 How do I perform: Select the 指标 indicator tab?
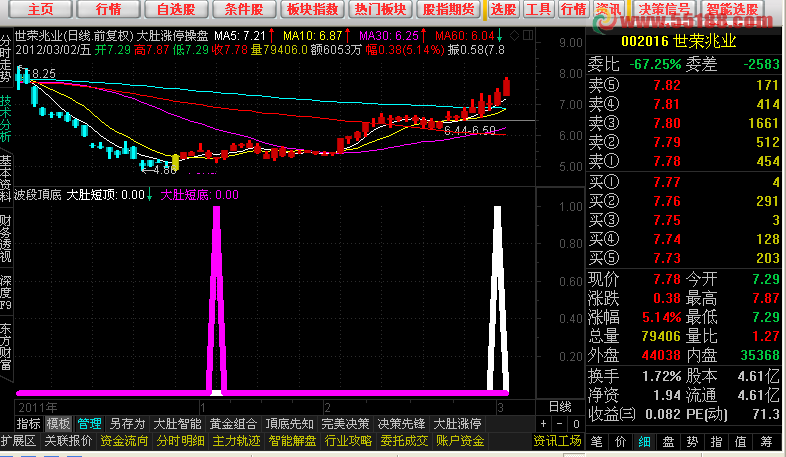[x=29, y=424]
